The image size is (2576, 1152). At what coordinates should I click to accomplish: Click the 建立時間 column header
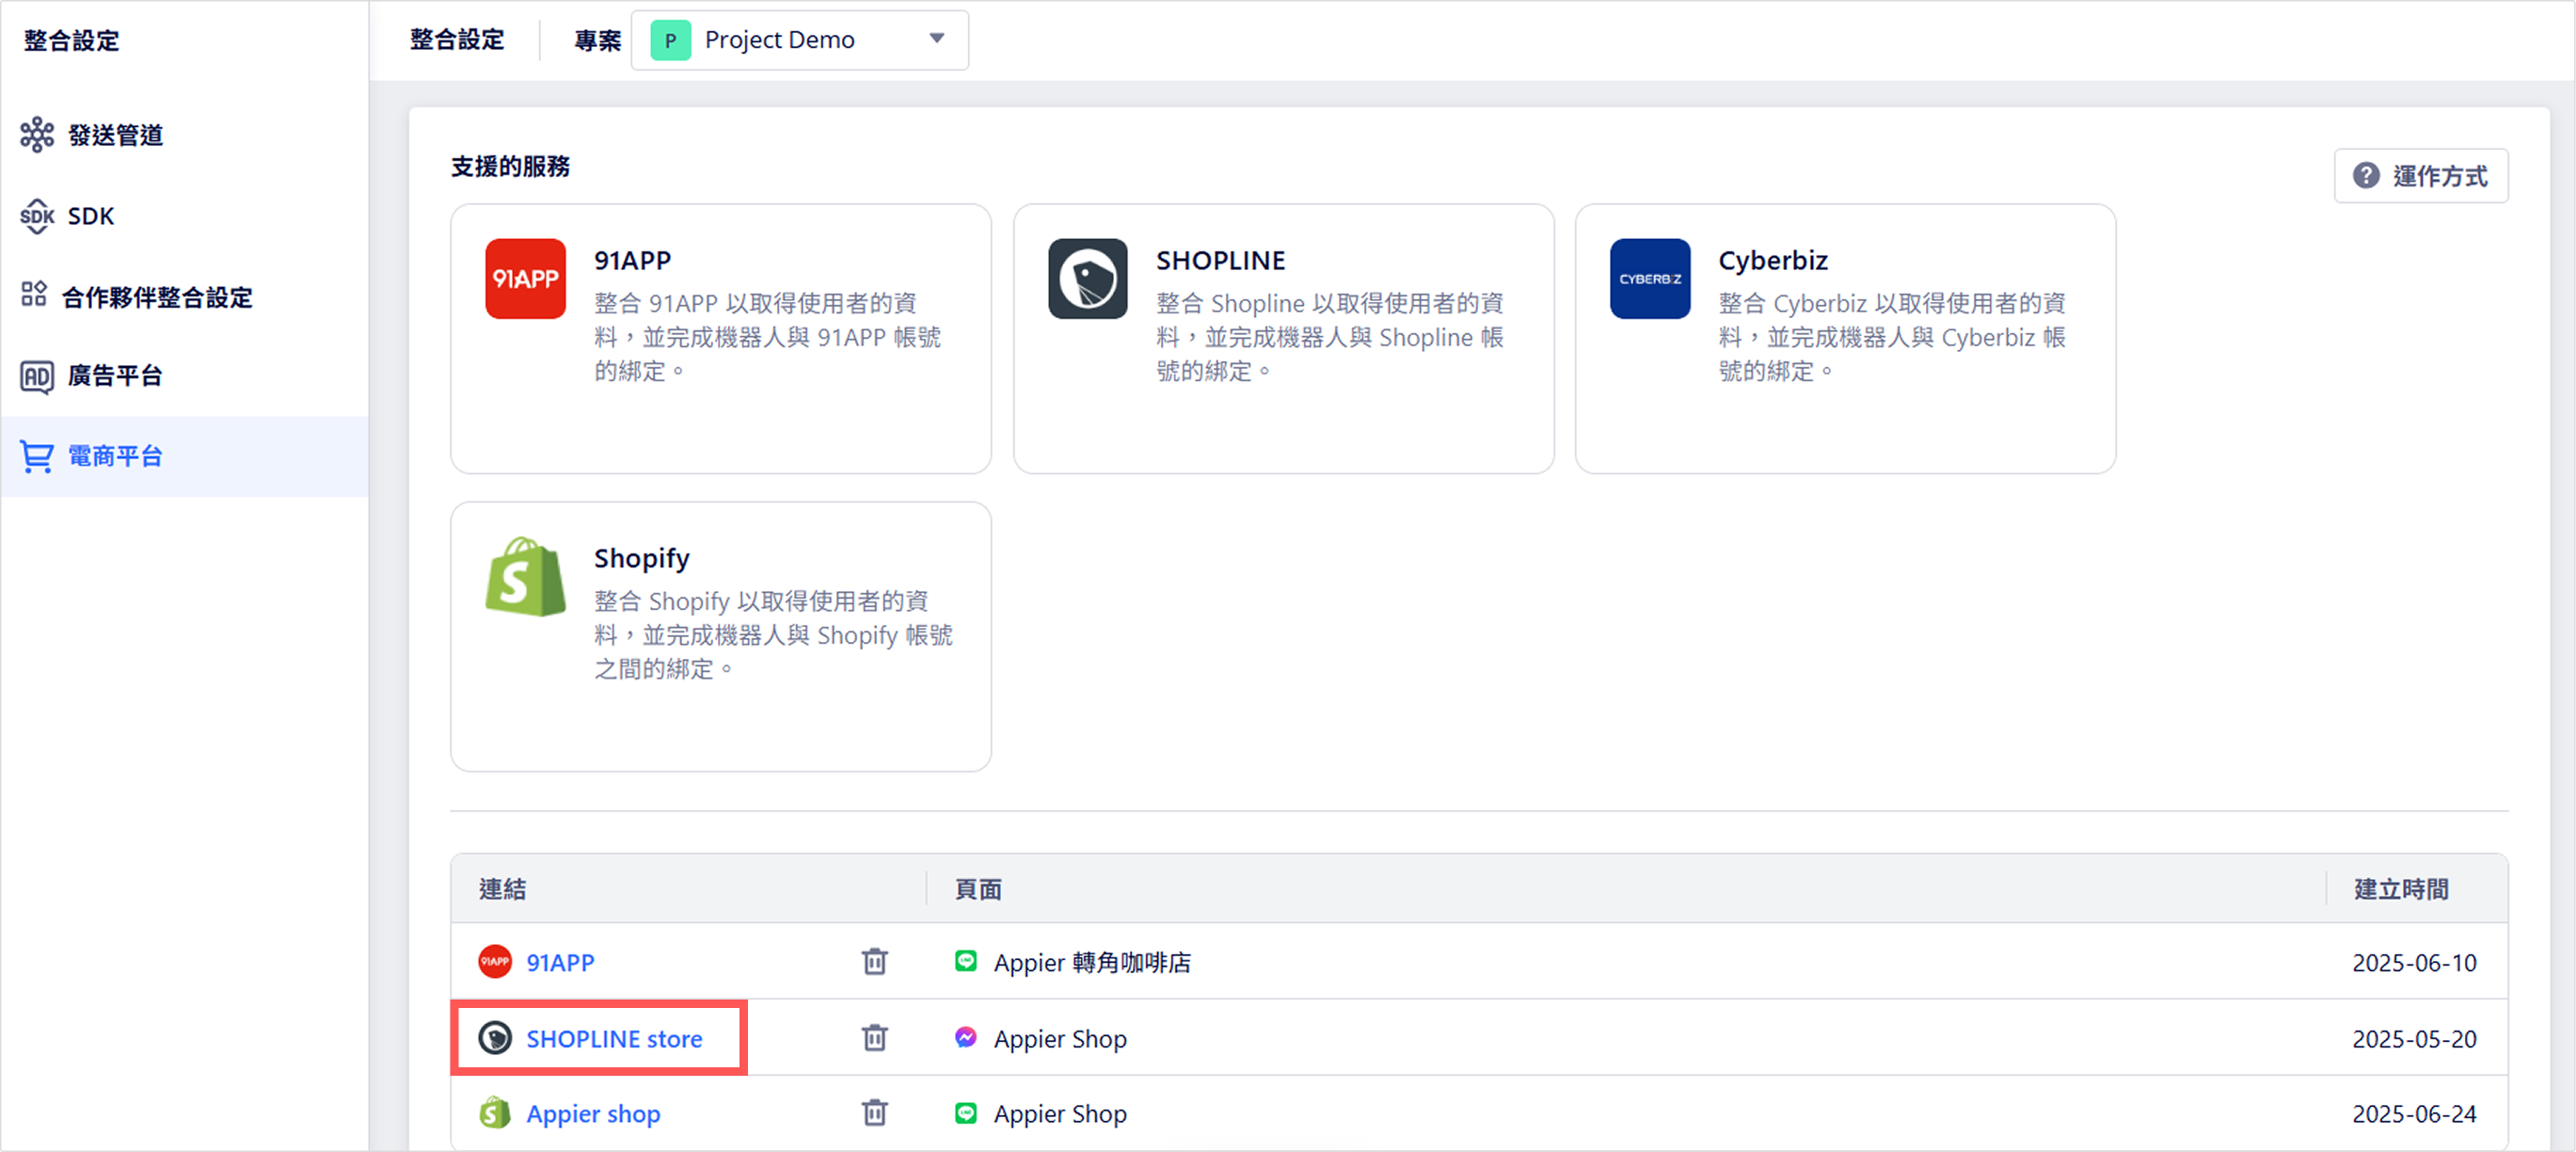(x=2401, y=889)
